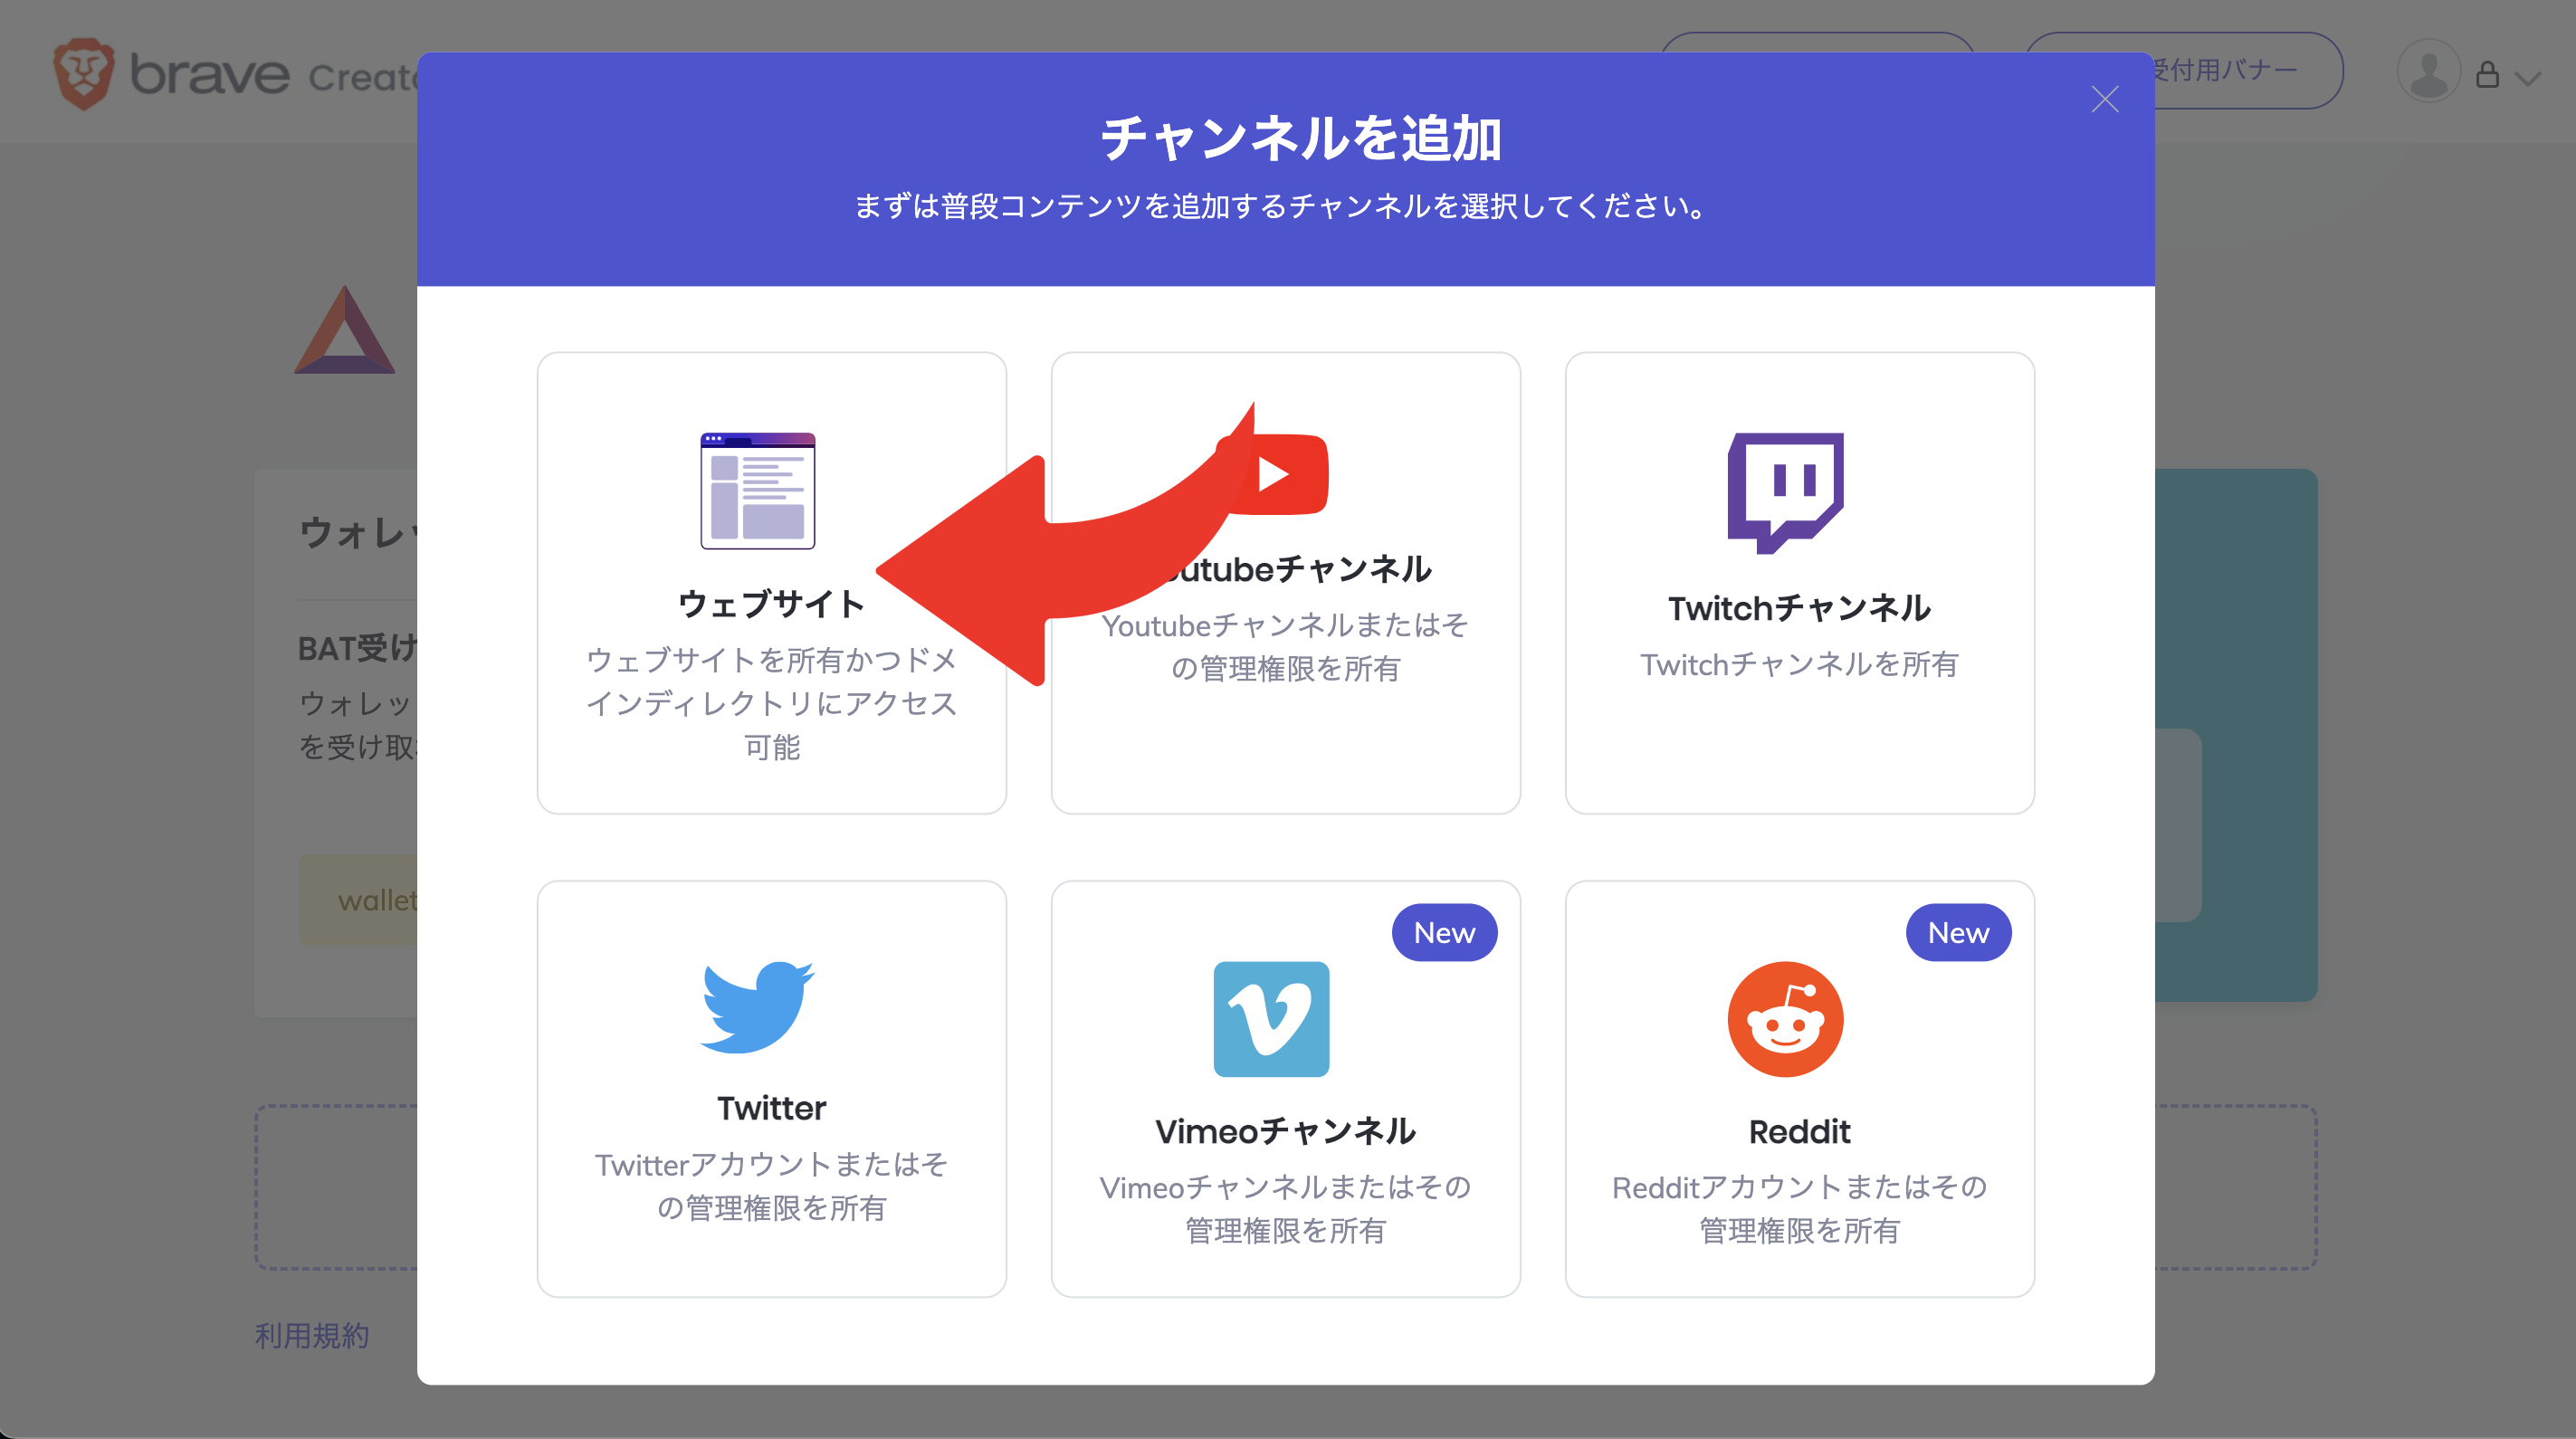Image resolution: width=2576 pixels, height=1439 pixels.
Task: Click the BAT triangle logo behind dialog
Action: coord(345,330)
